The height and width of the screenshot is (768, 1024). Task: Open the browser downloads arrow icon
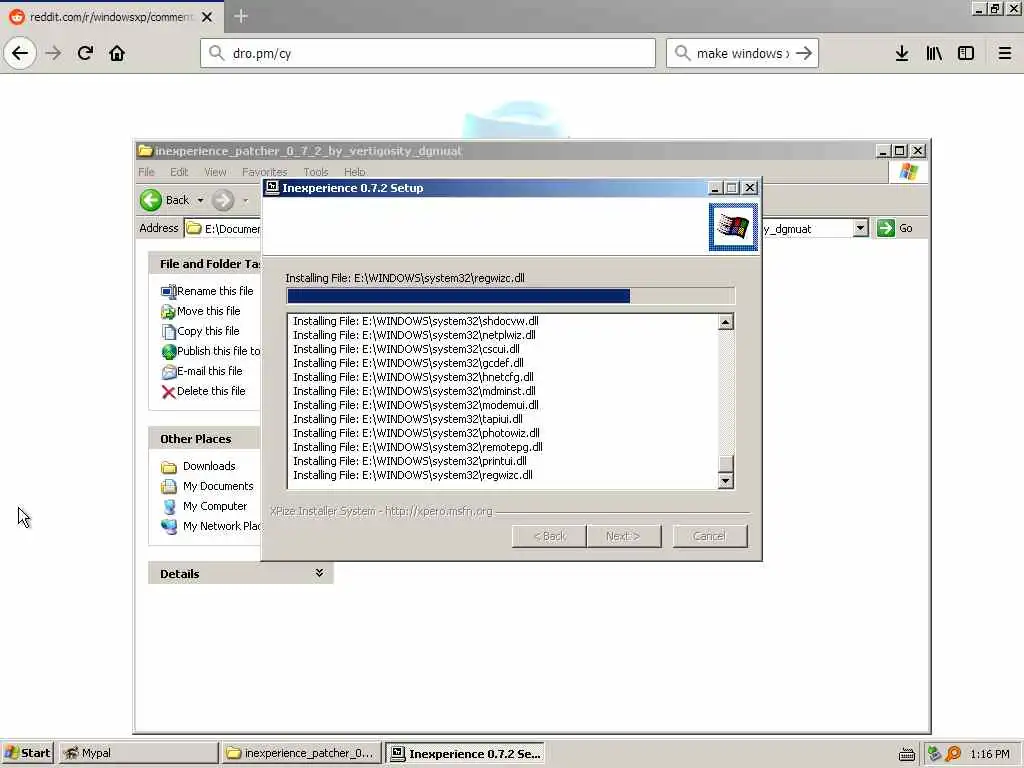tap(902, 53)
